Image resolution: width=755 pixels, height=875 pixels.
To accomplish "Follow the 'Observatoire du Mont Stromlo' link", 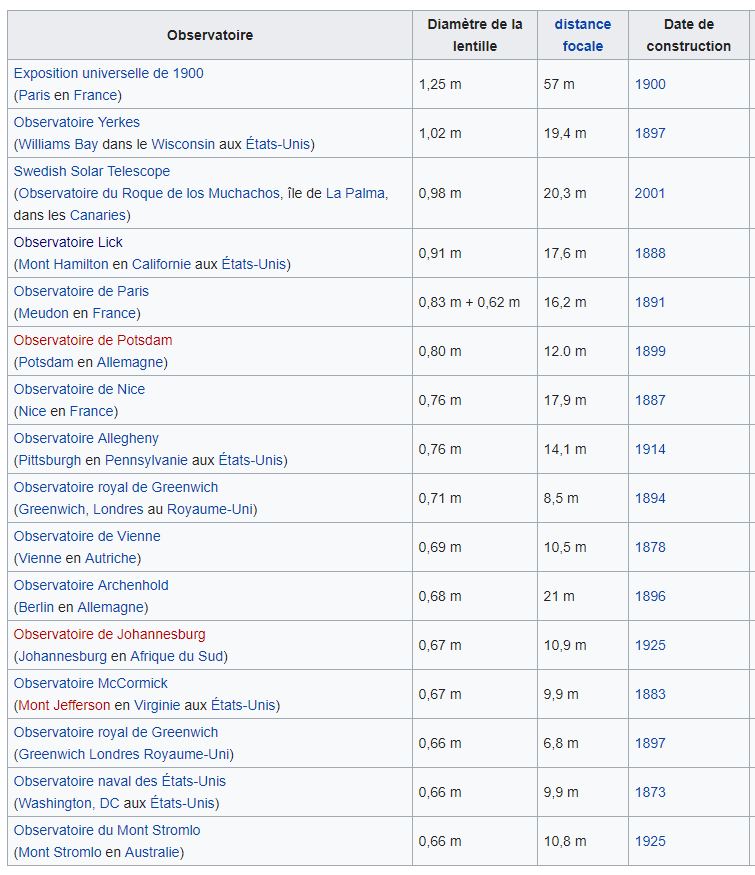I will (x=107, y=830).
